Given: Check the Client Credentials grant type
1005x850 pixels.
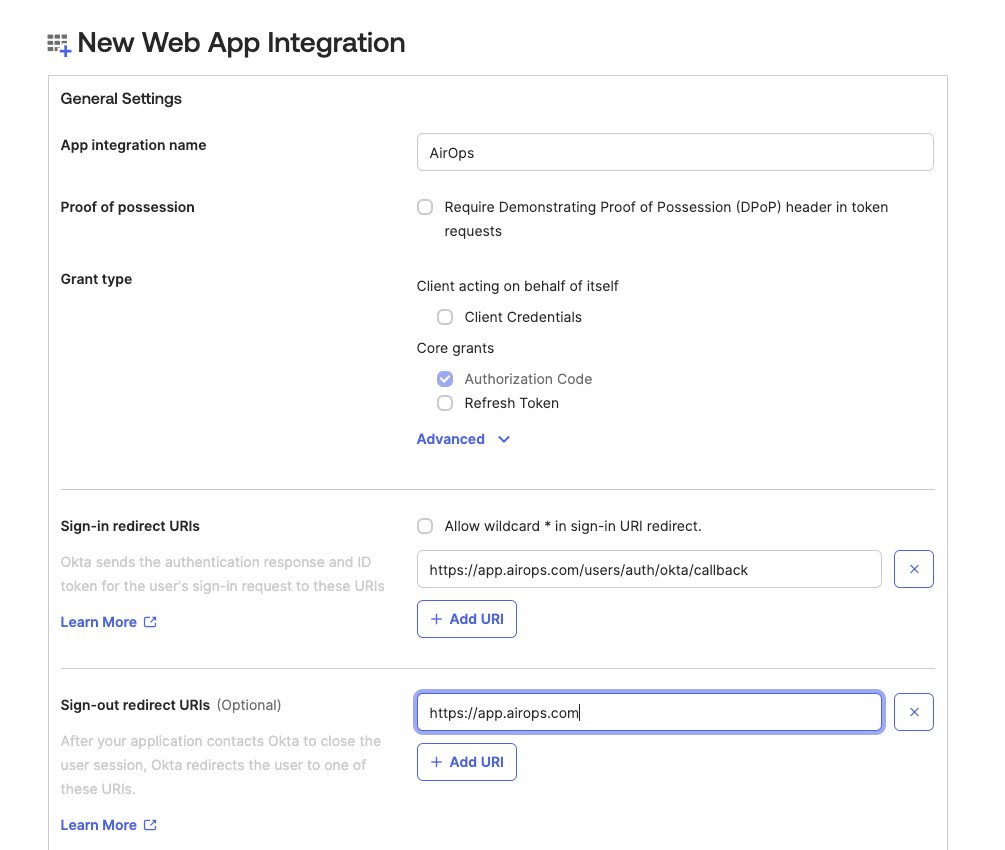Looking at the screenshot, I should [x=445, y=317].
